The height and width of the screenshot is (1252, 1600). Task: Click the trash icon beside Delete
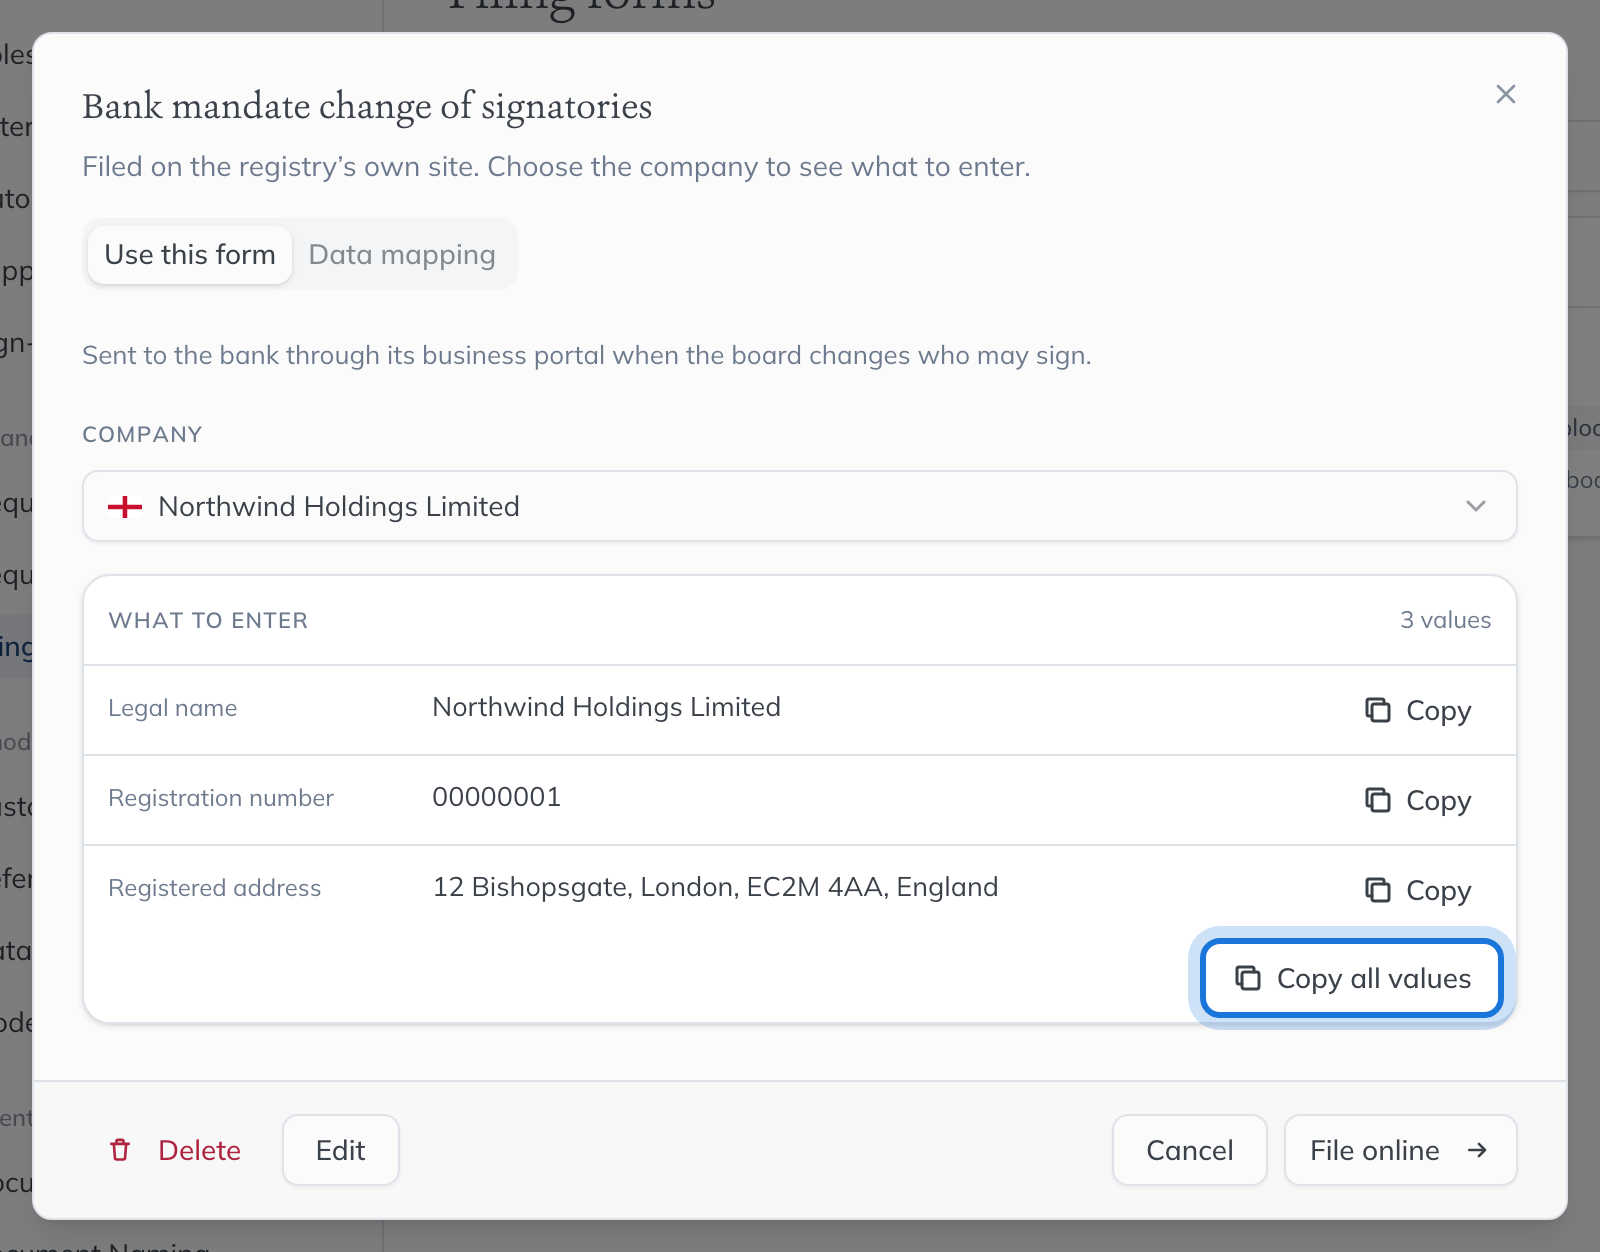pos(120,1150)
